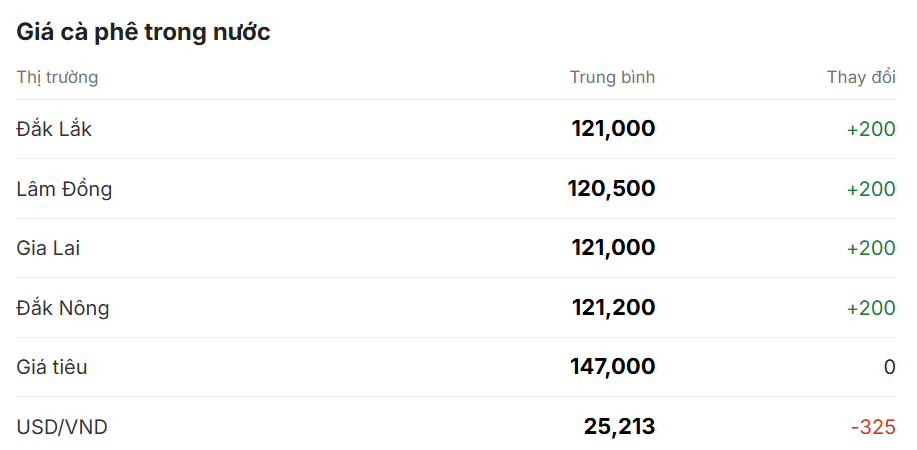917x450 pixels.
Task: Click the "Thị trường" column header
Action: coord(57,77)
